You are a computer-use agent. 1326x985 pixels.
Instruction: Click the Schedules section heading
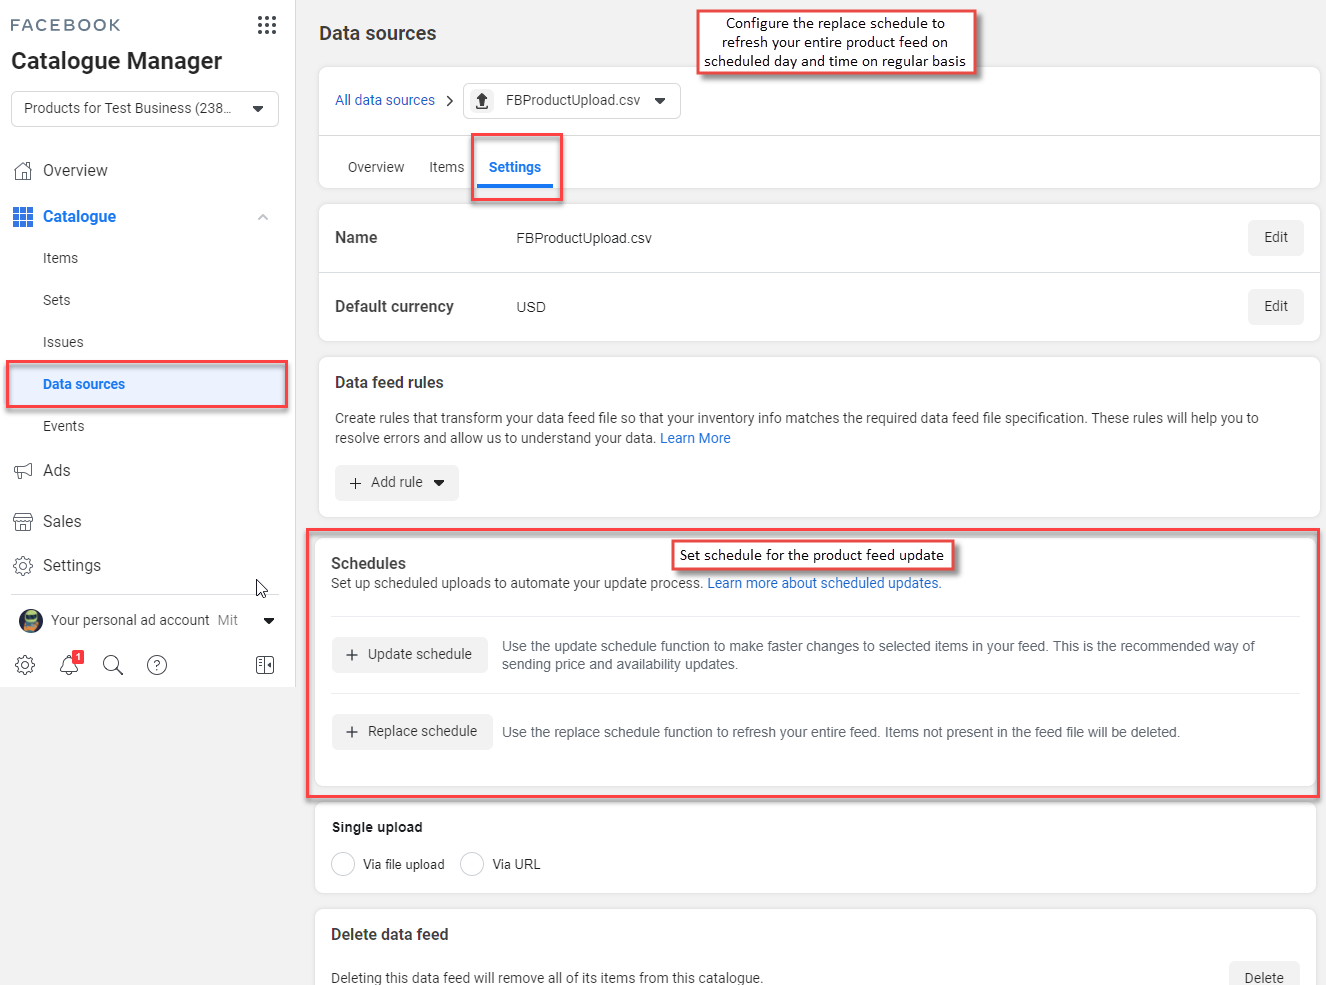click(368, 564)
